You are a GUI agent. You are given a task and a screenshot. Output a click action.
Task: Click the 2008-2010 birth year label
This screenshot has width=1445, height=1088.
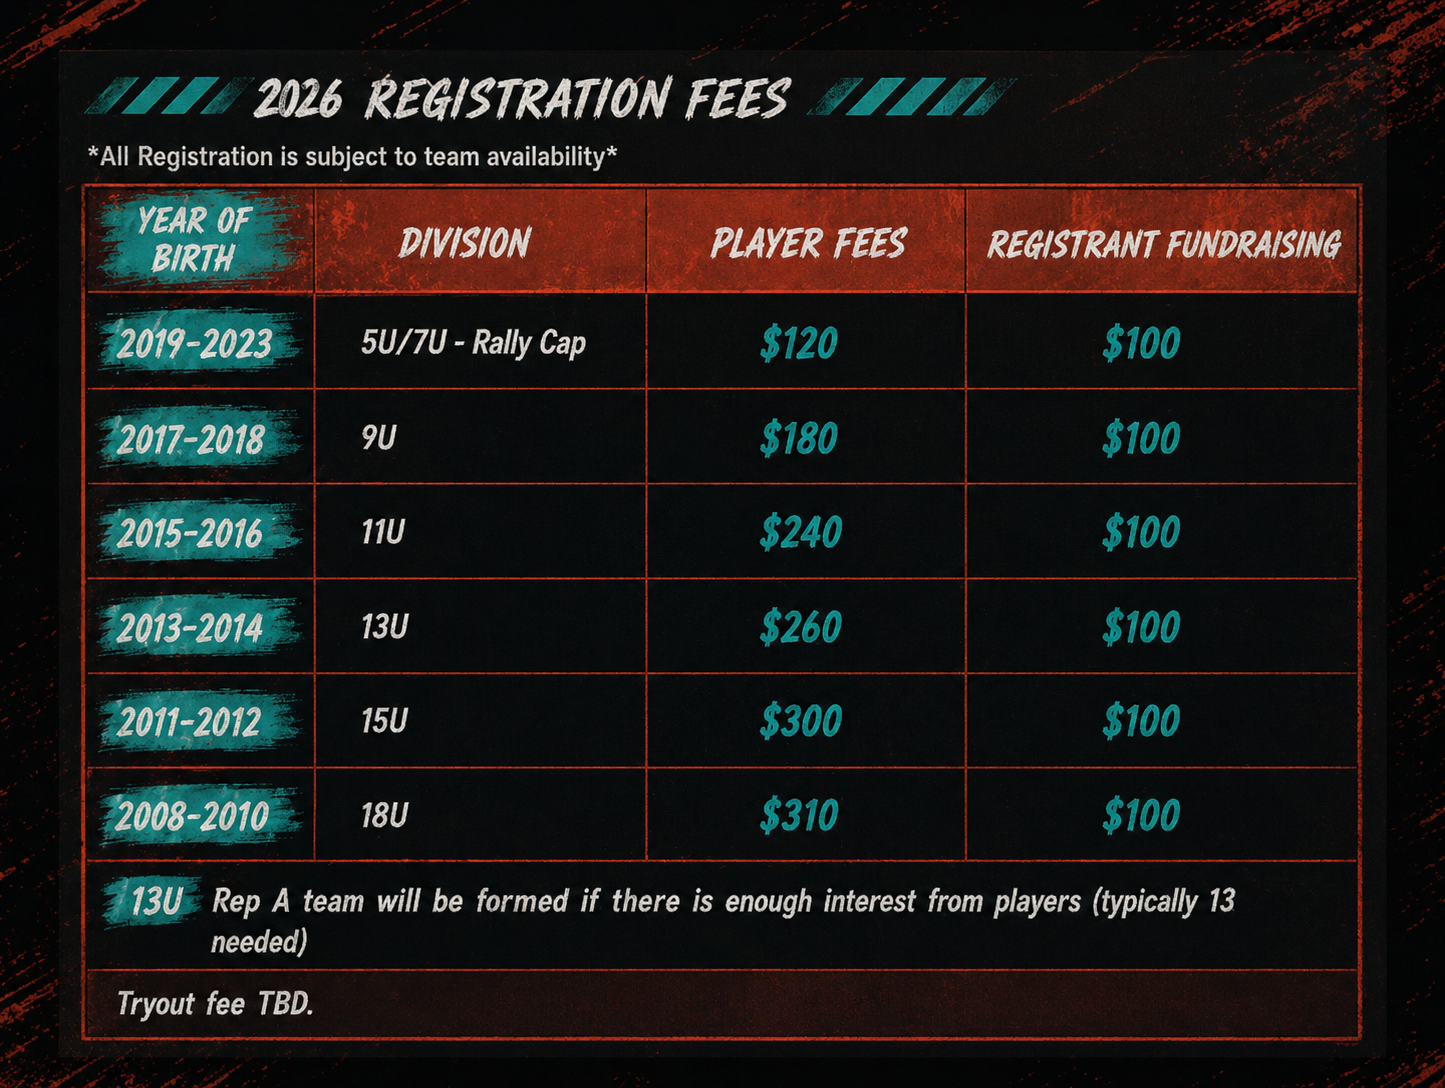click(x=192, y=816)
